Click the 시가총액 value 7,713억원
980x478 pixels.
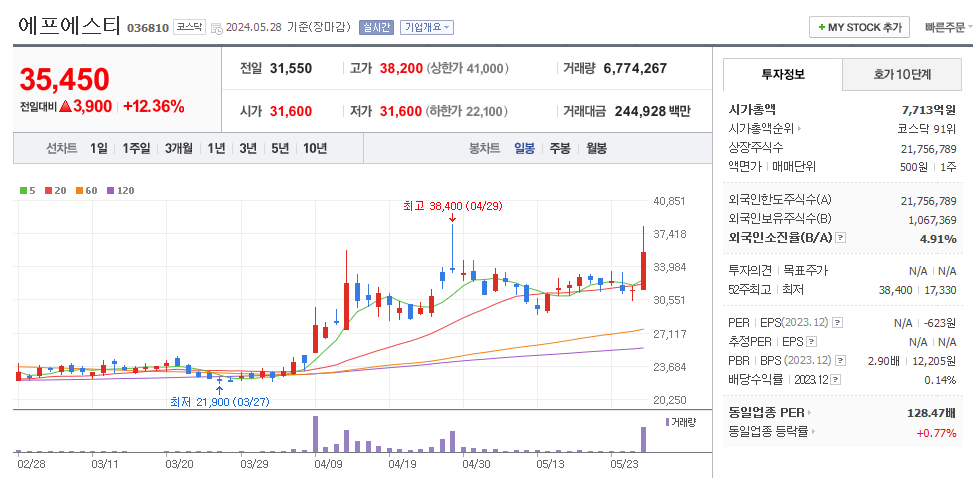[x=929, y=110]
